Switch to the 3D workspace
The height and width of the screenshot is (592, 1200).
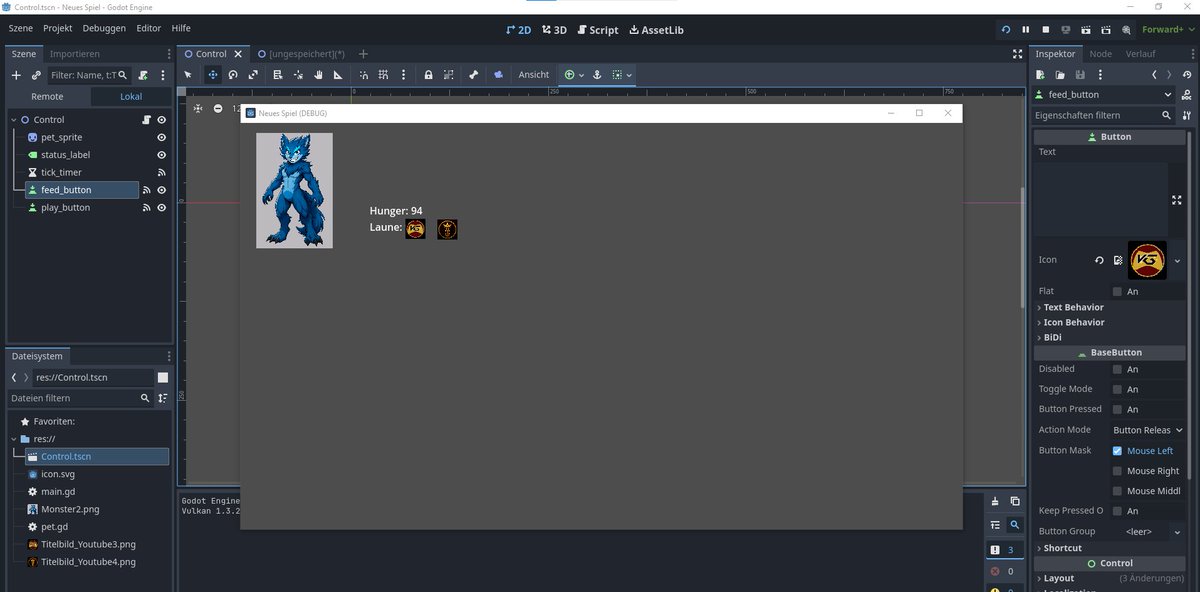(x=554, y=30)
